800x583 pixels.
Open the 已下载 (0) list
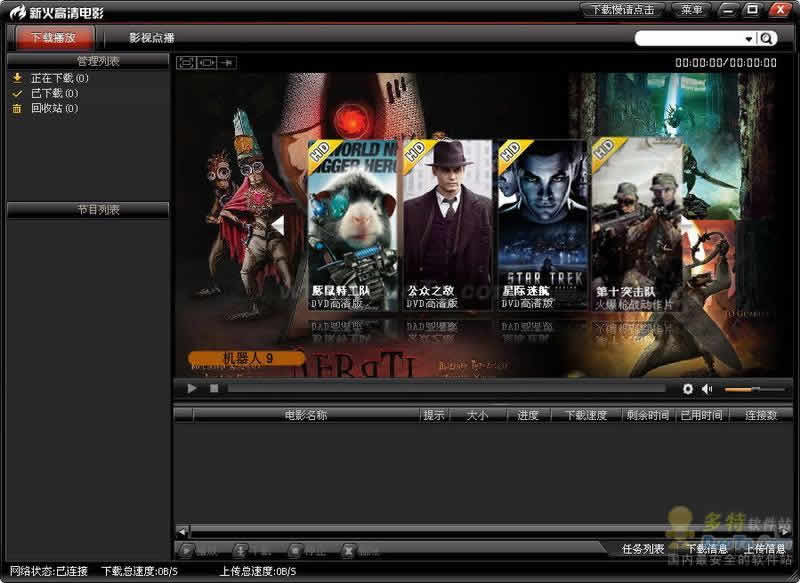click(55, 93)
